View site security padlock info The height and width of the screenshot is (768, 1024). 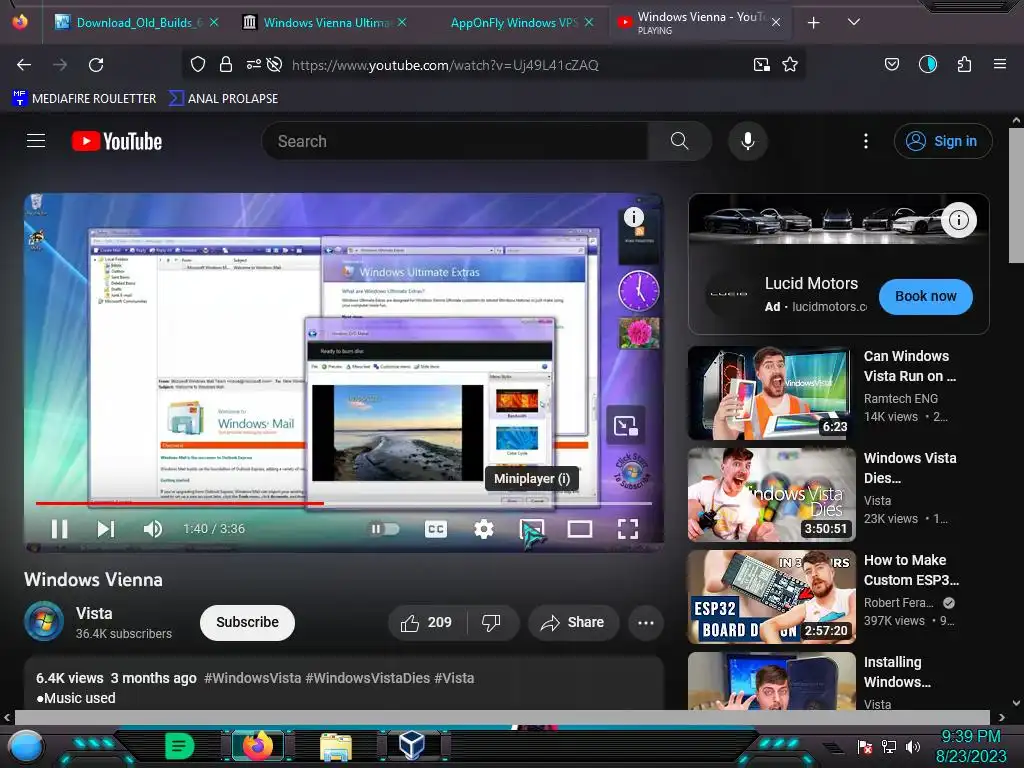(x=226, y=64)
